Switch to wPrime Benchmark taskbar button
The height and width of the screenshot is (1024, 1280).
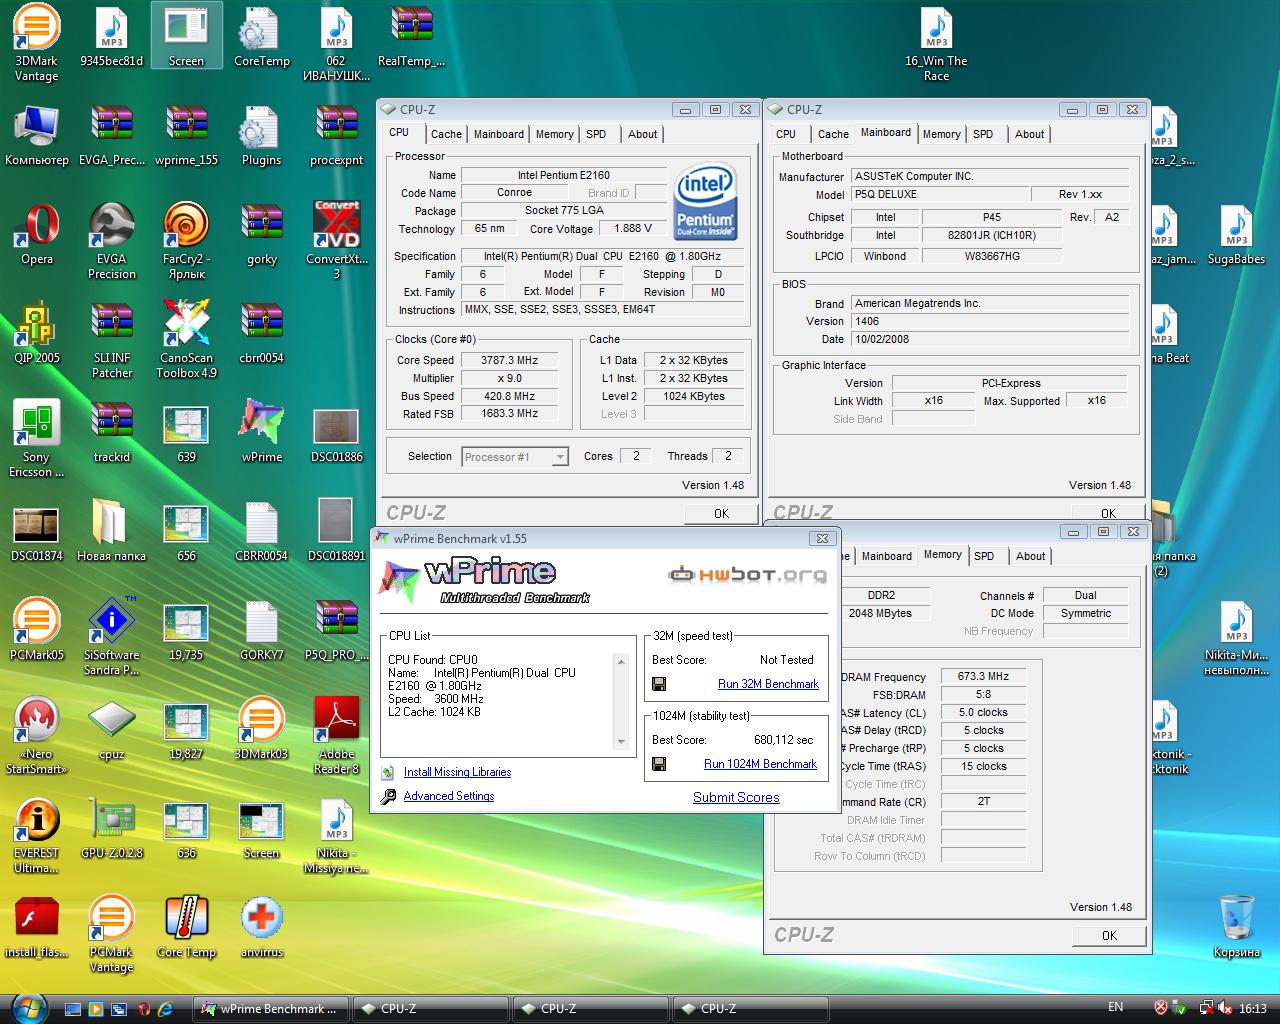click(271, 1008)
